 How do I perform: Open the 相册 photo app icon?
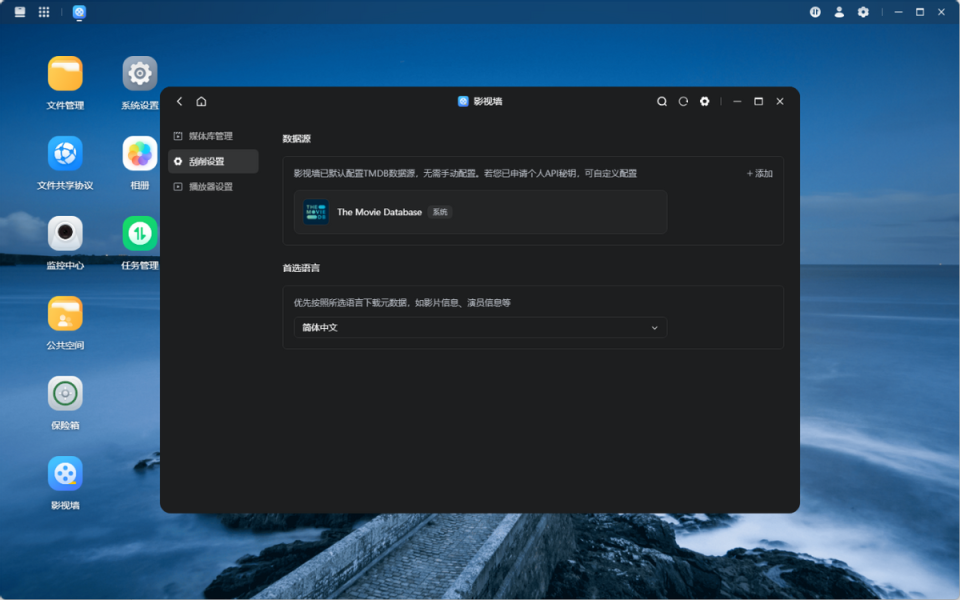(140, 154)
